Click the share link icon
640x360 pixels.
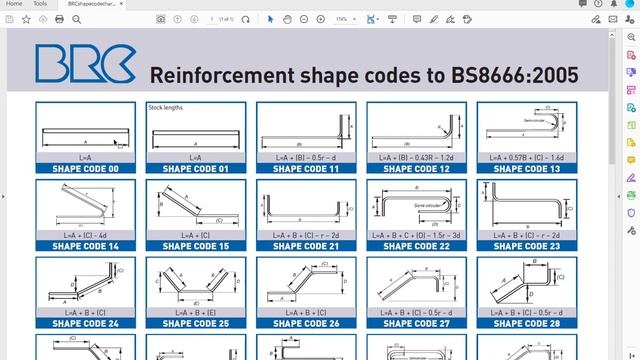(596, 19)
